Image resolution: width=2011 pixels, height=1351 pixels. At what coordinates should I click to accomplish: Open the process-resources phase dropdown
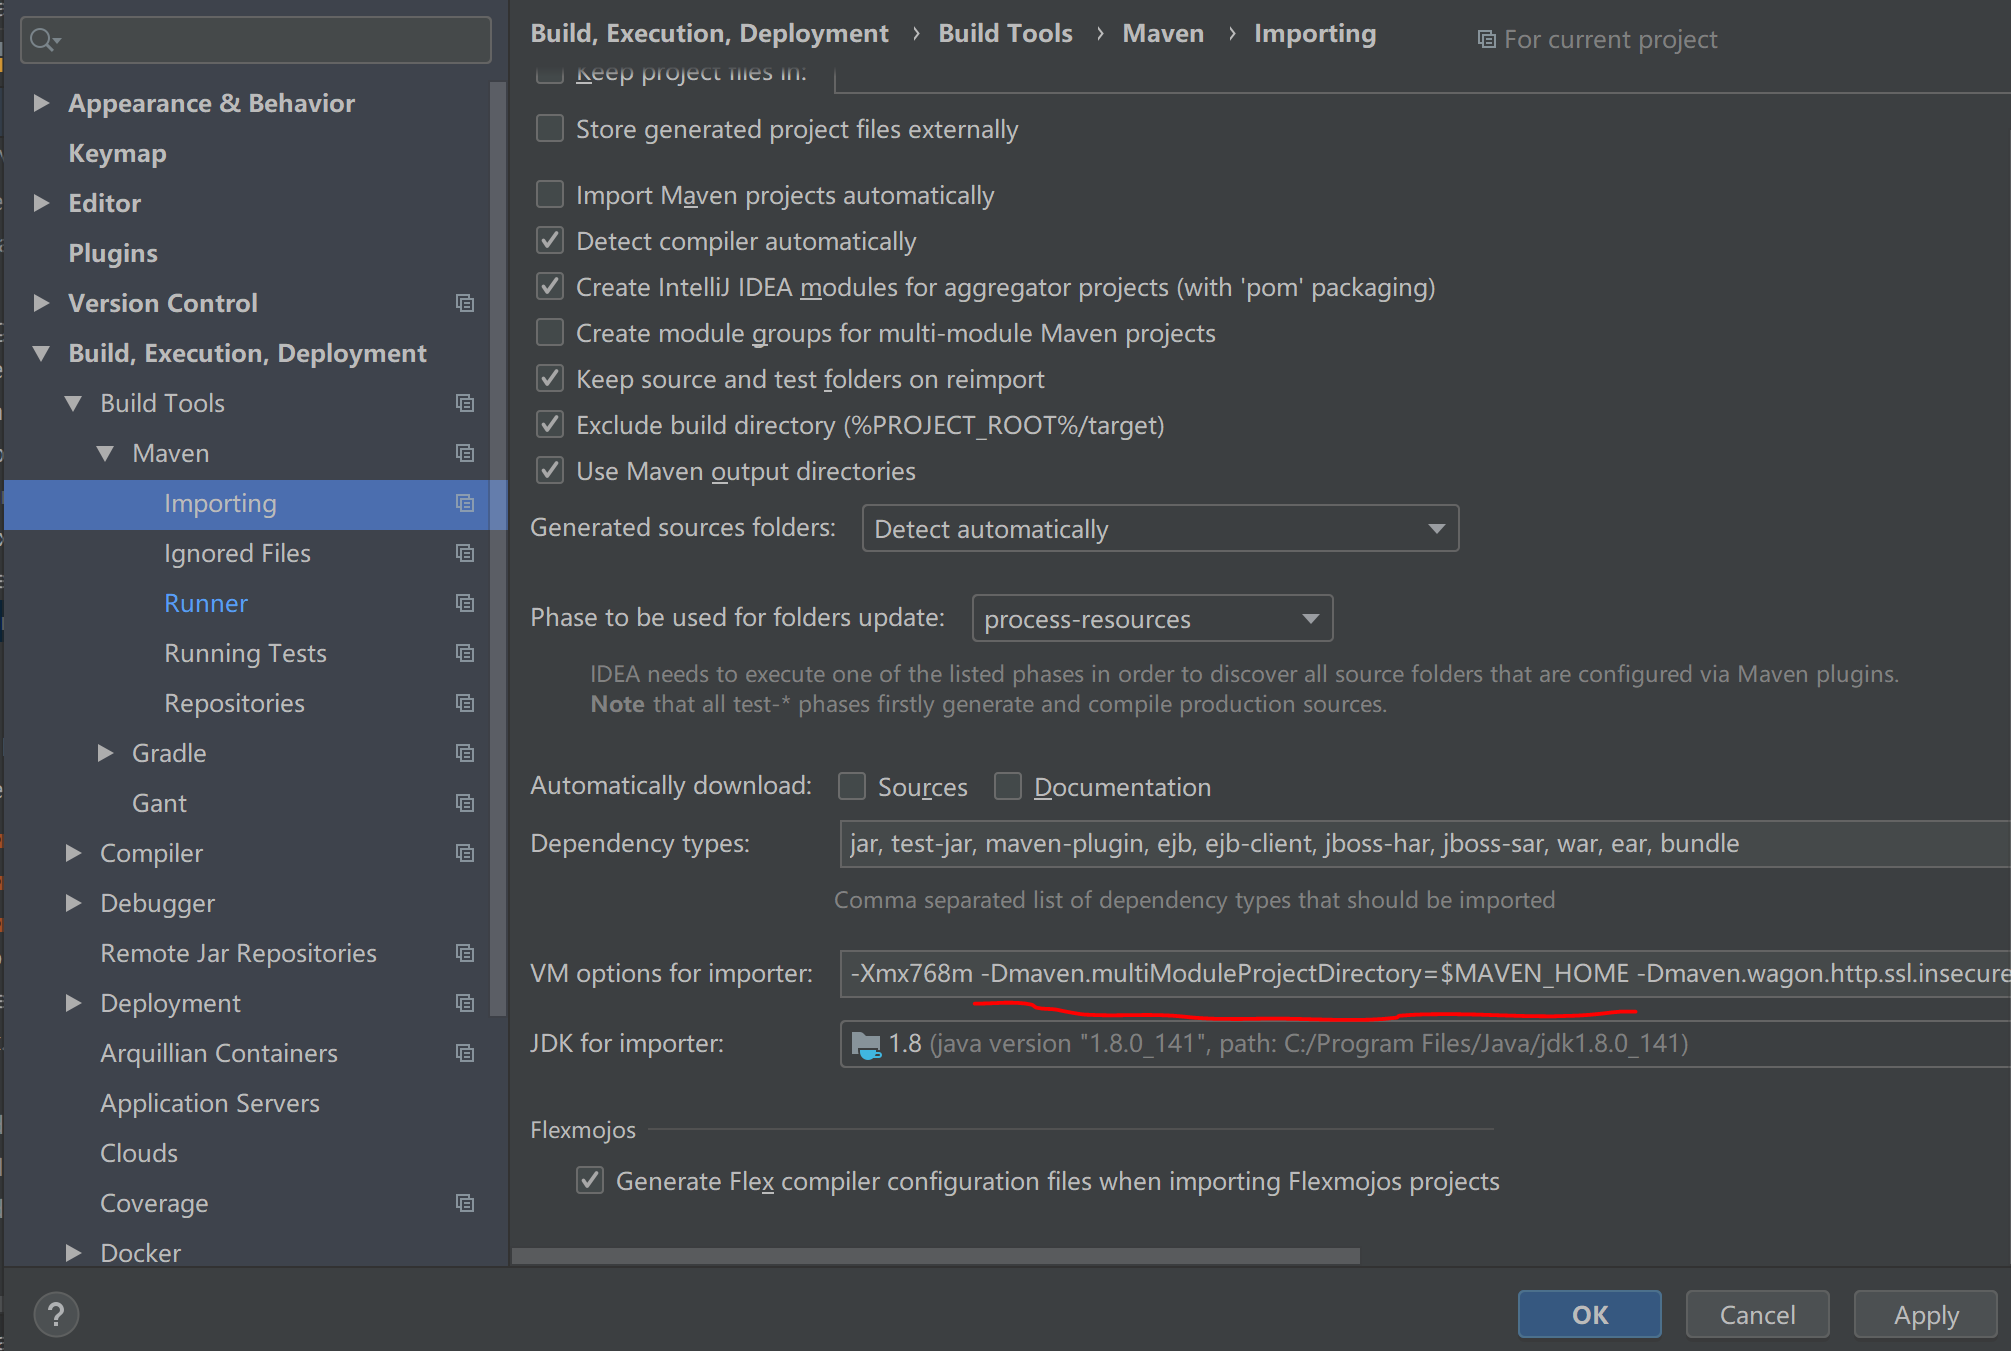pos(1152,619)
